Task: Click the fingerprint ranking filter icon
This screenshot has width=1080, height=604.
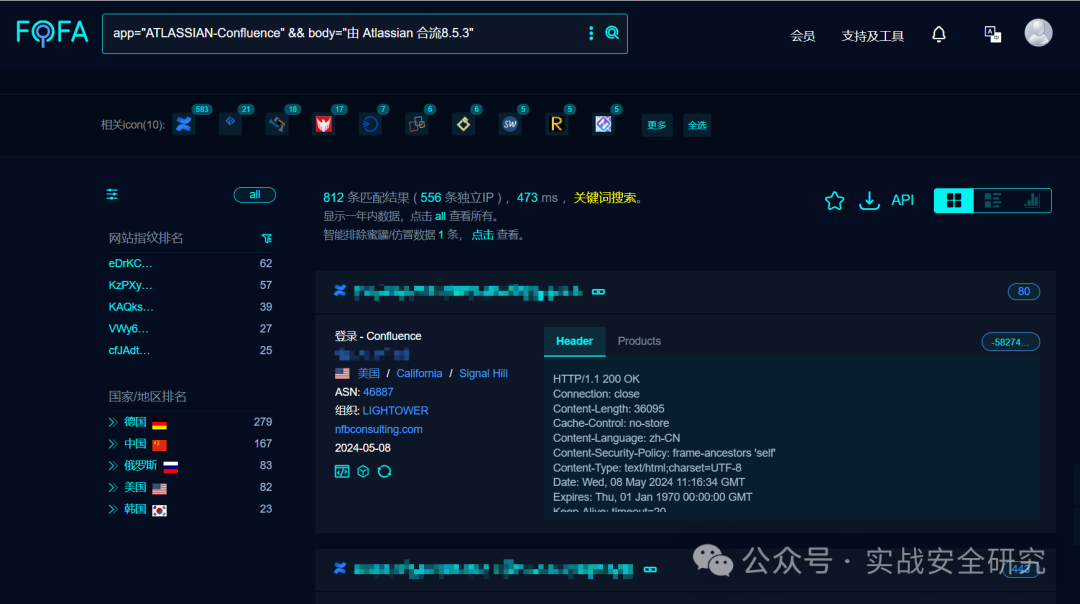Action: point(267,238)
